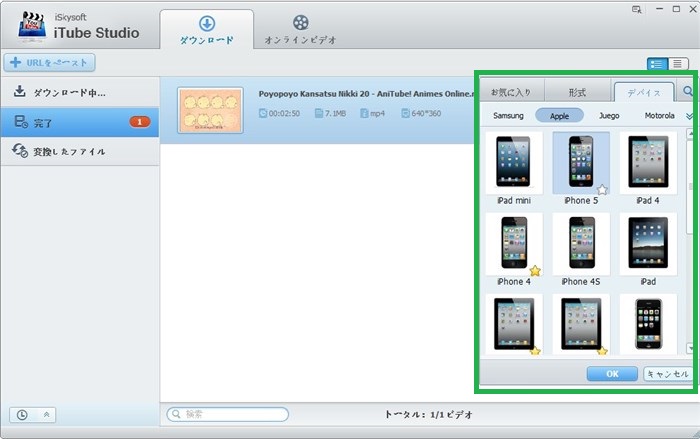Screen dimensions: 700x439
Task: Click the search magnifier in device panel
Action: pyautogui.click(x=688, y=92)
